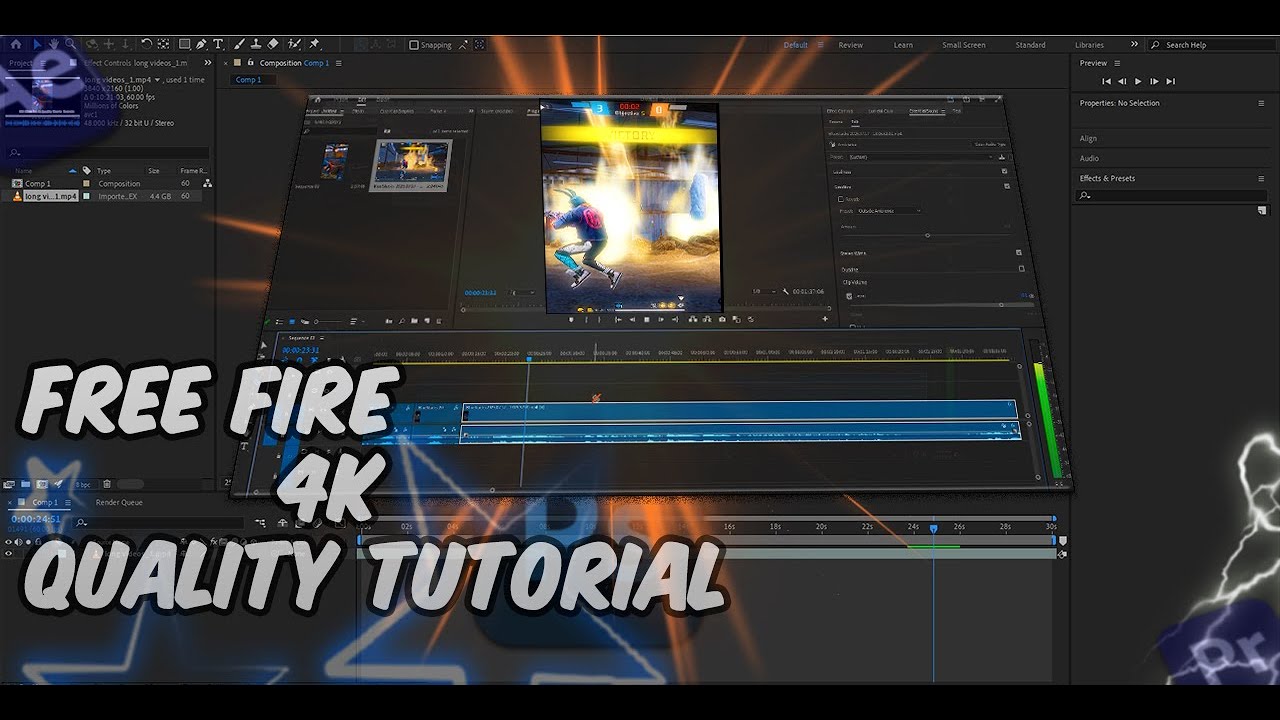1280x720 pixels.
Task: Select the Type text tool
Action: (x=219, y=44)
